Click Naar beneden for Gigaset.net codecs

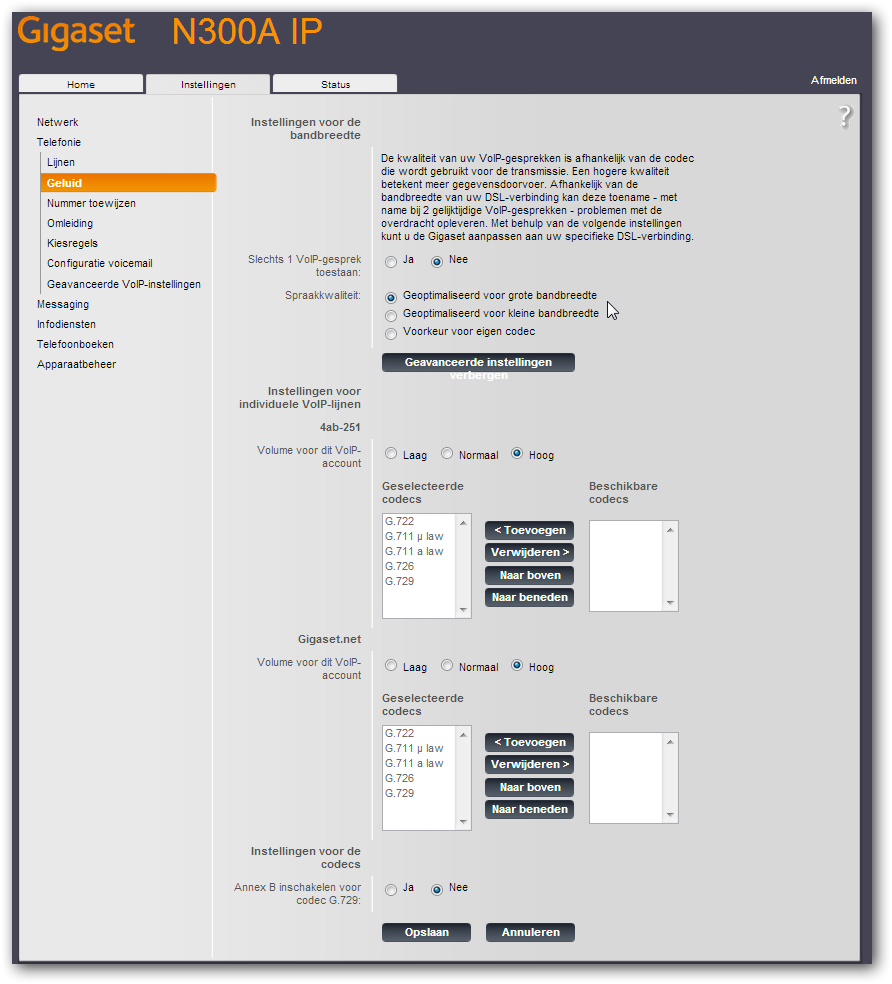(x=529, y=810)
